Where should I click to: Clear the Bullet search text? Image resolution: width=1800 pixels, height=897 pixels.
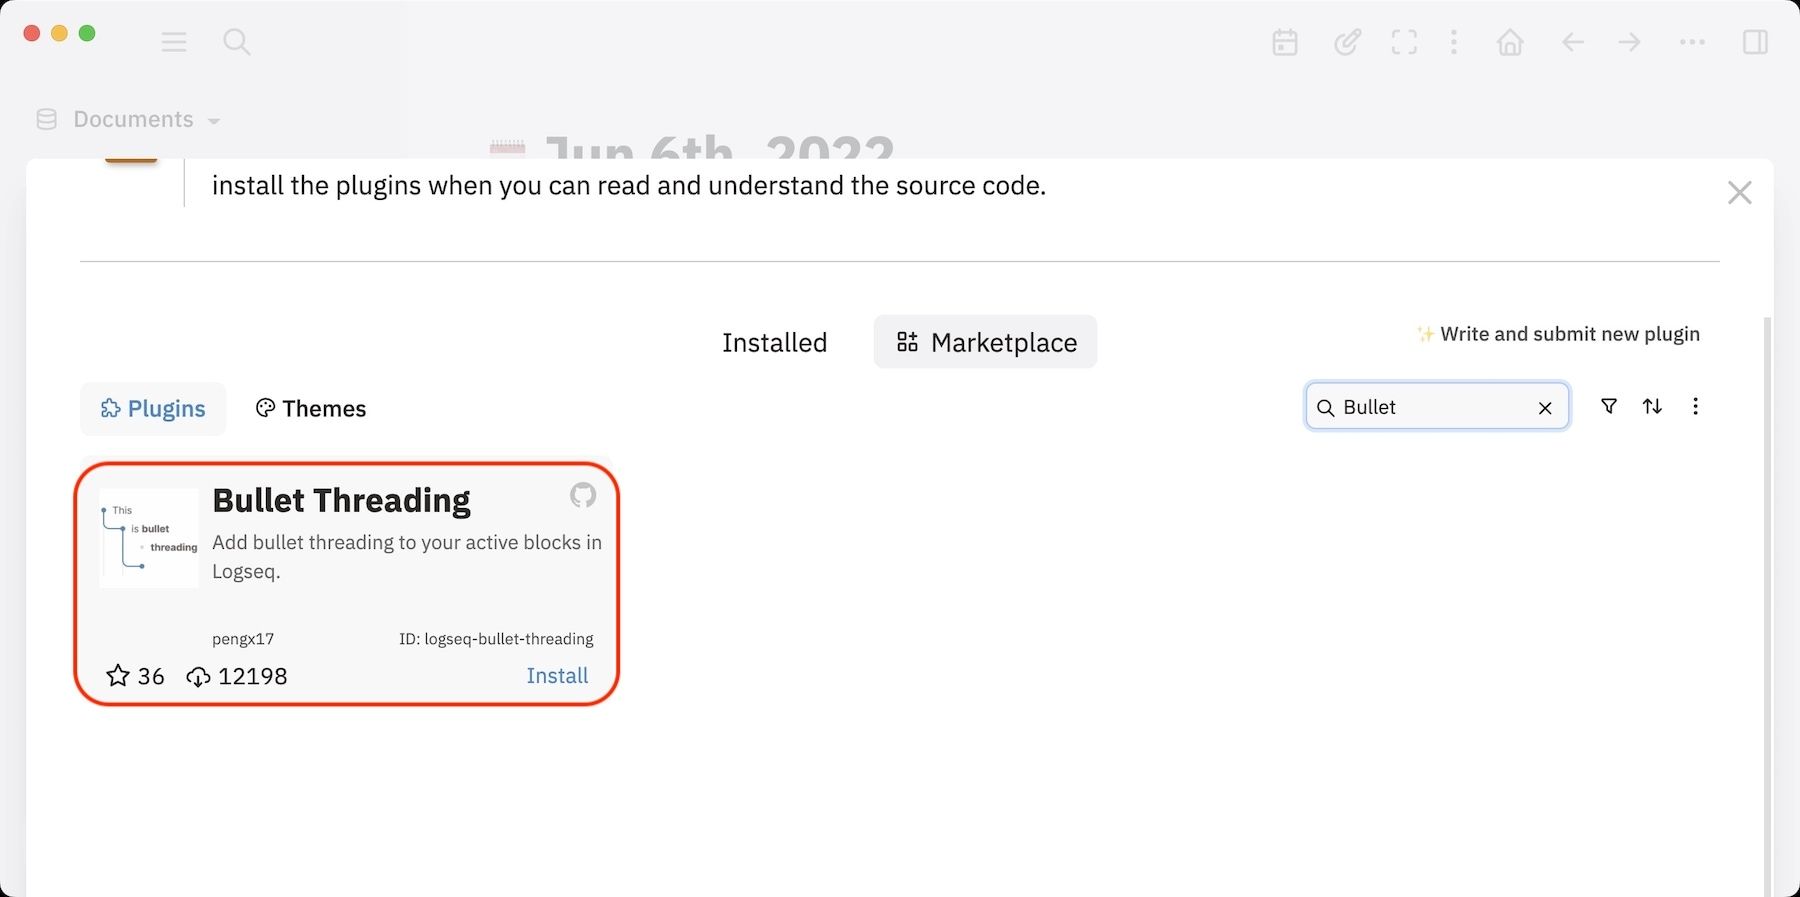click(x=1545, y=408)
